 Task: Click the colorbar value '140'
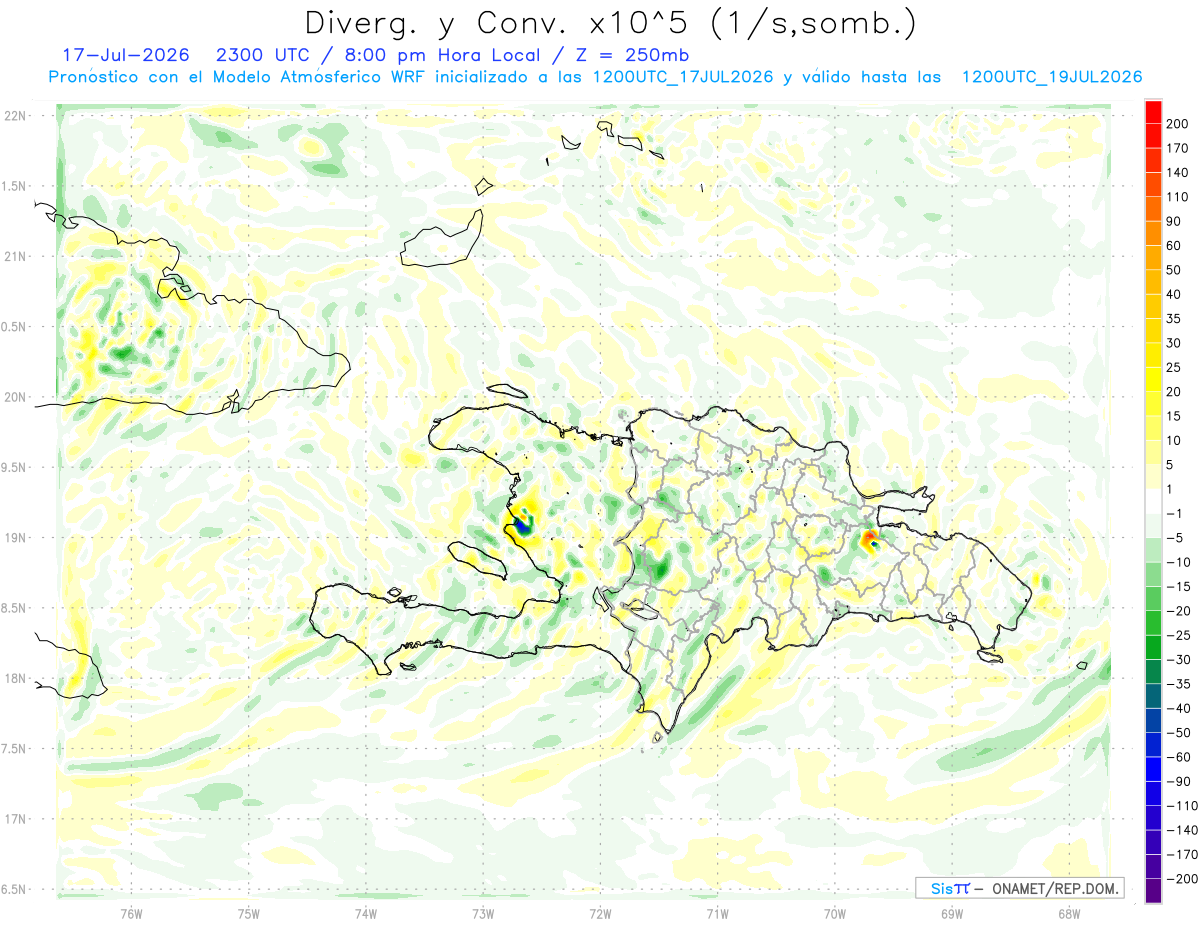(x=1177, y=173)
